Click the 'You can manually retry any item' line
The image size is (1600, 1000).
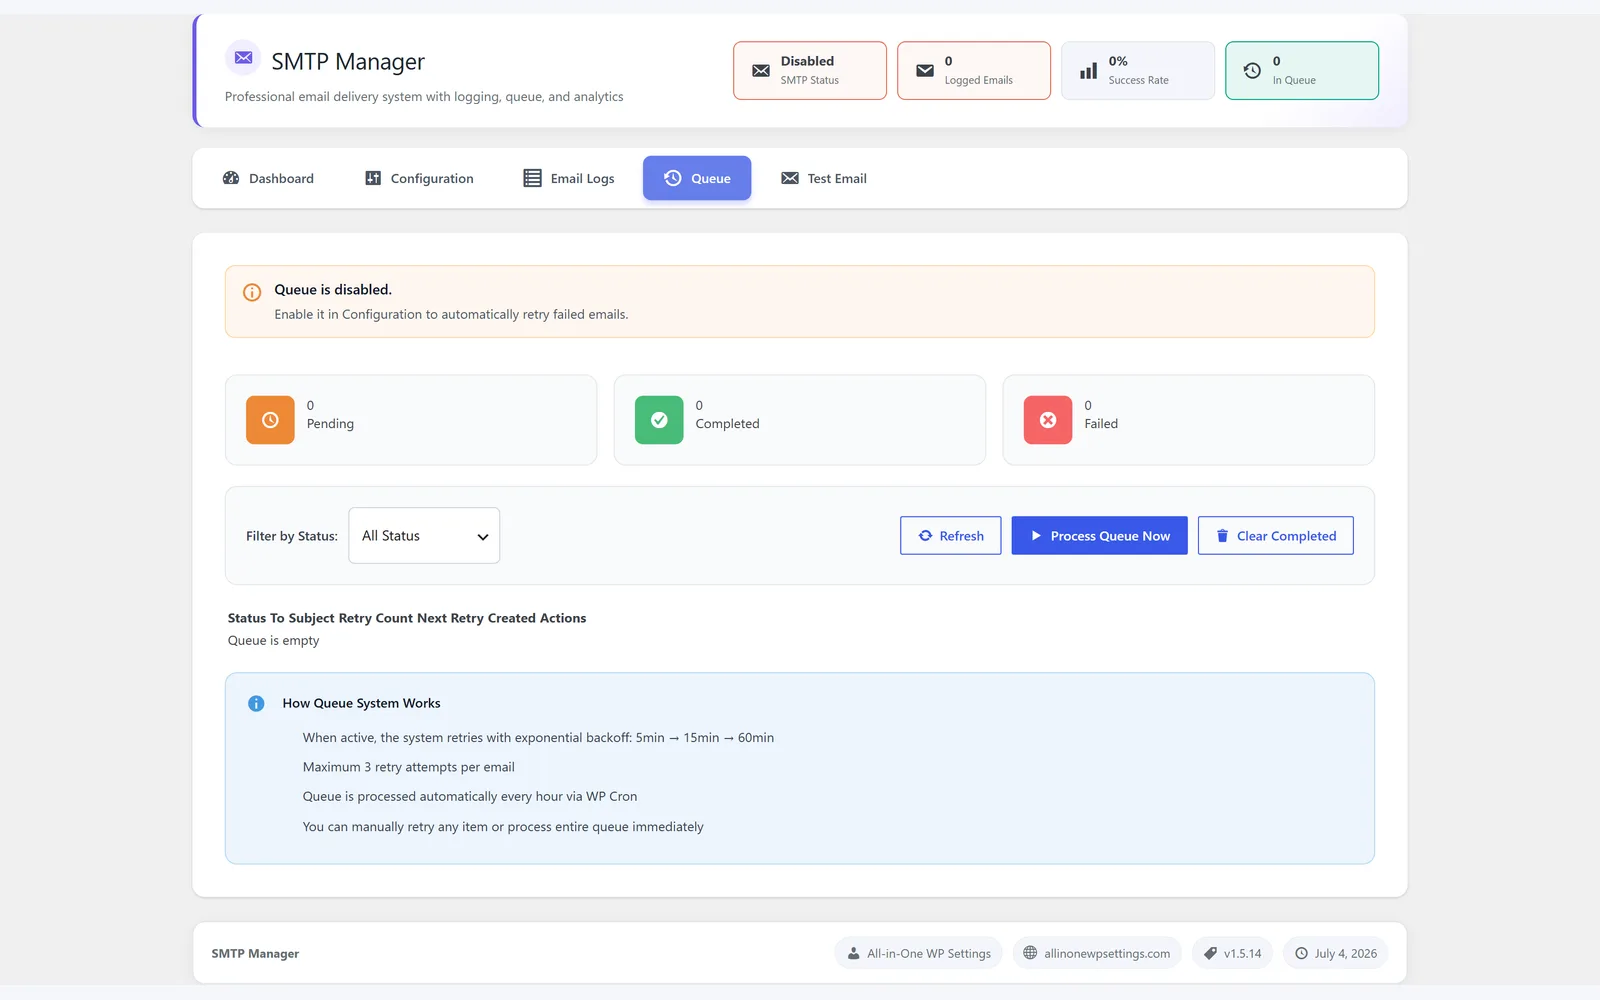[503, 827]
